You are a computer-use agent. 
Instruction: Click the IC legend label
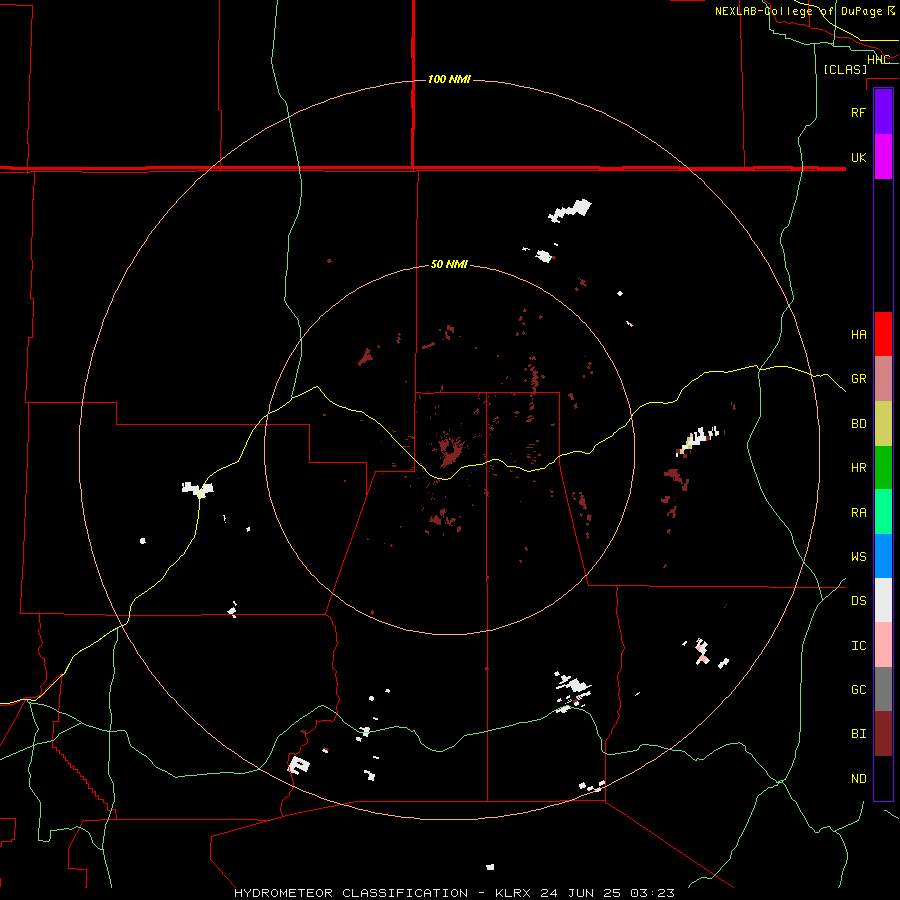[858, 646]
